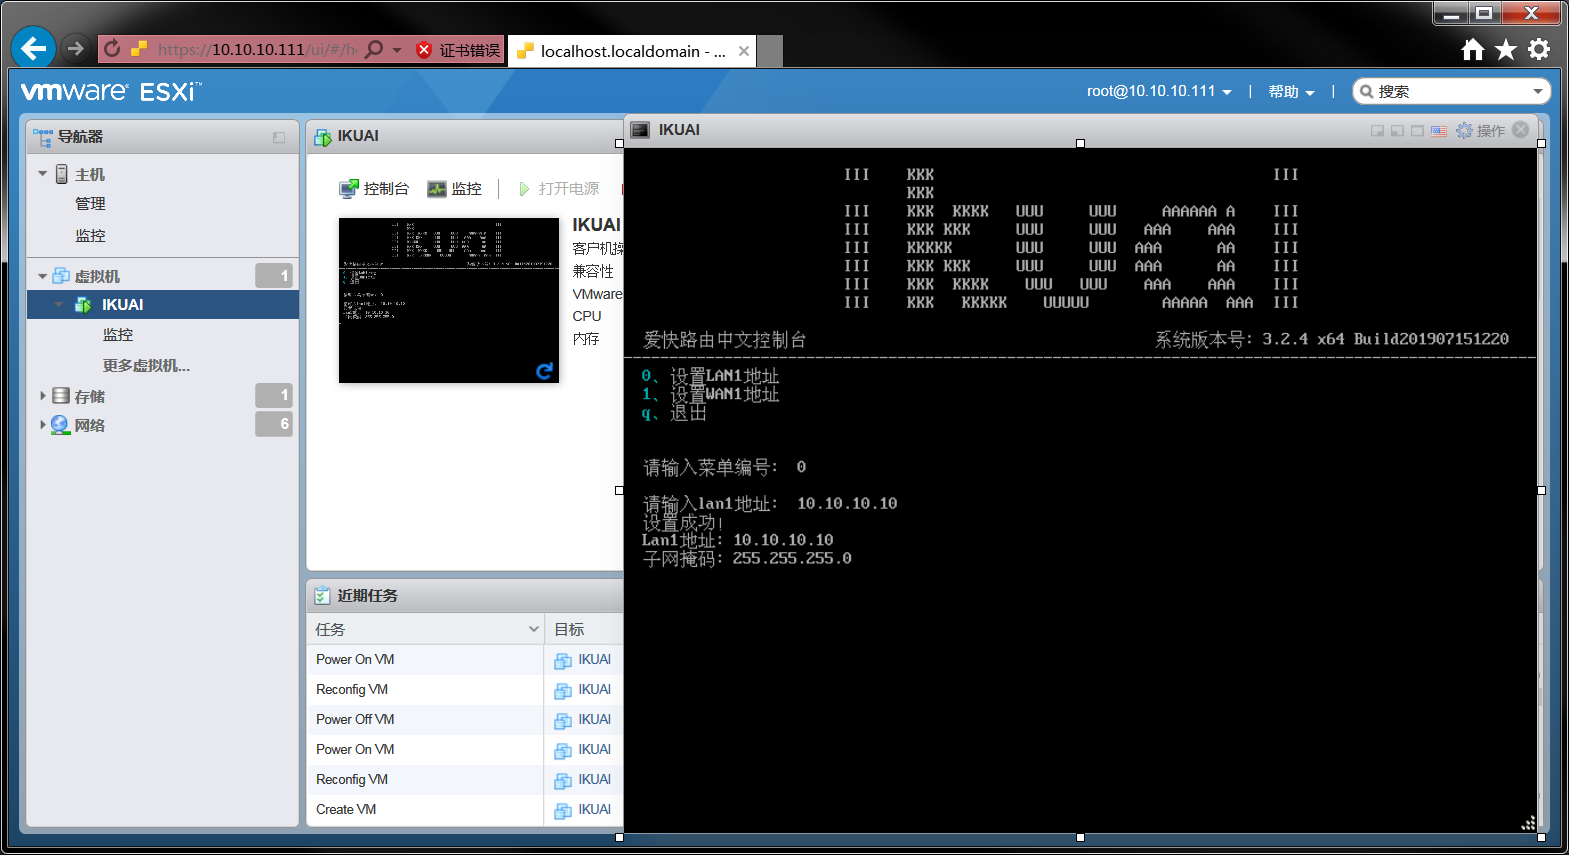Click into the 搜索 search field
Viewport: 1569px width, 855px height.
click(x=1450, y=91)
